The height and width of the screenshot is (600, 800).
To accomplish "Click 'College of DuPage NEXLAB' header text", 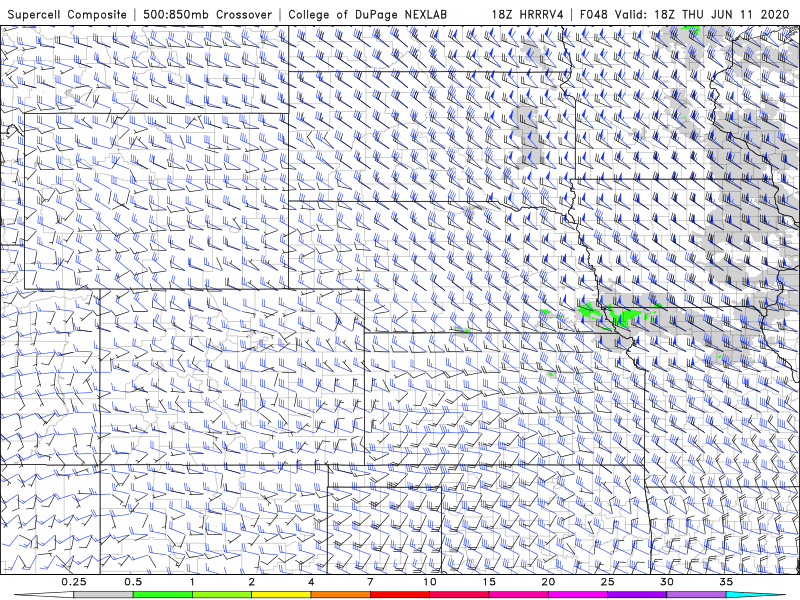I will pyautogui.click(x=367, y=14).
